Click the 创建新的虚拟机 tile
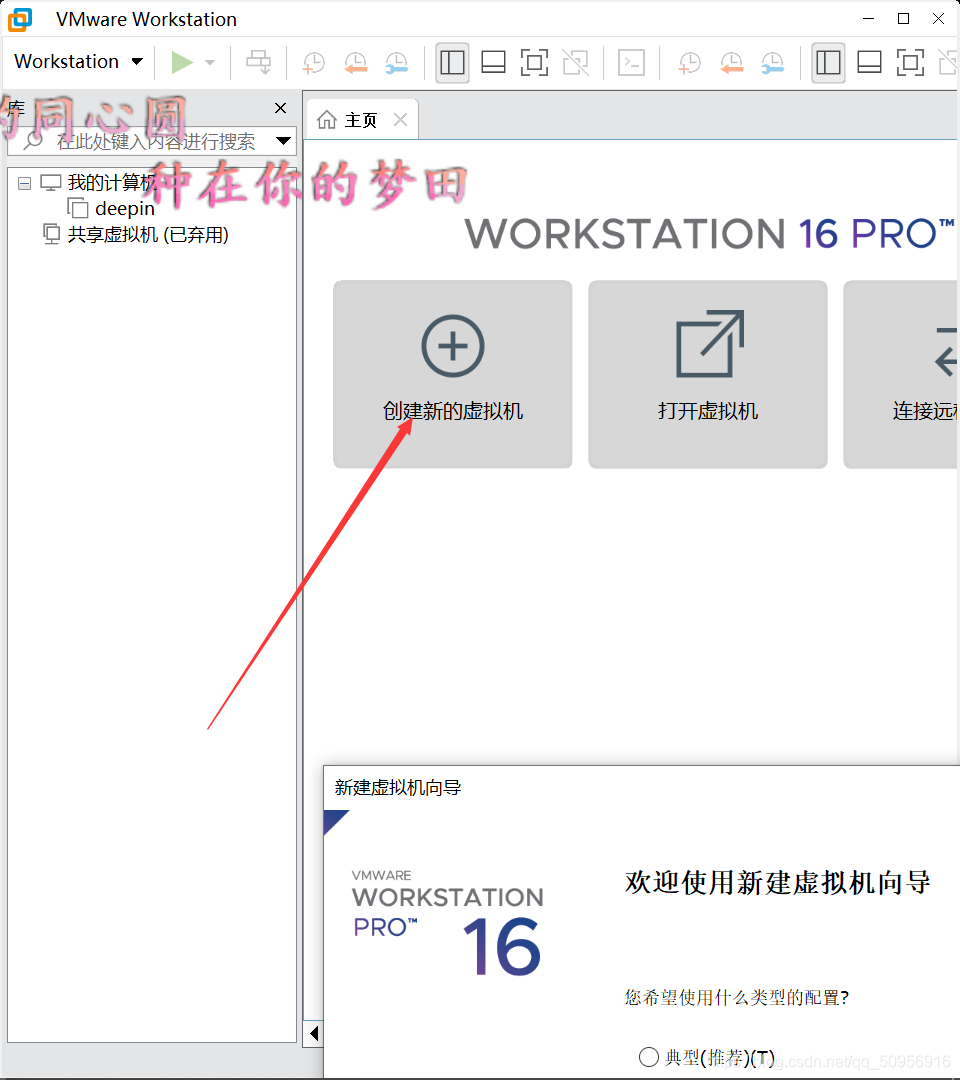Viewport: 960px width, 1080px height. click(x=452, y=374)
